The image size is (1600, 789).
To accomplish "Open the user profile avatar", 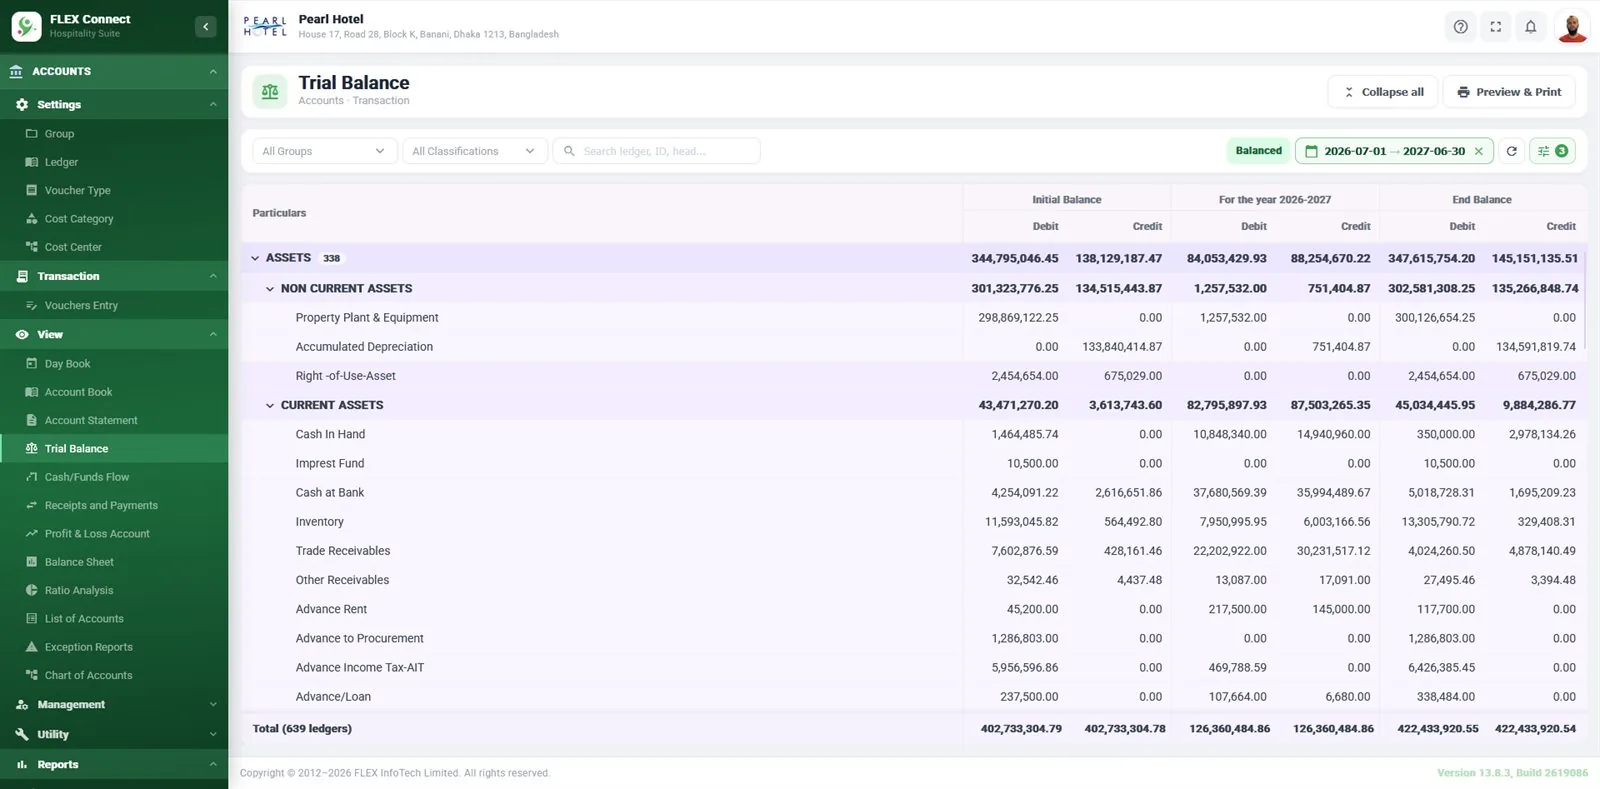I will (1572, 27).
